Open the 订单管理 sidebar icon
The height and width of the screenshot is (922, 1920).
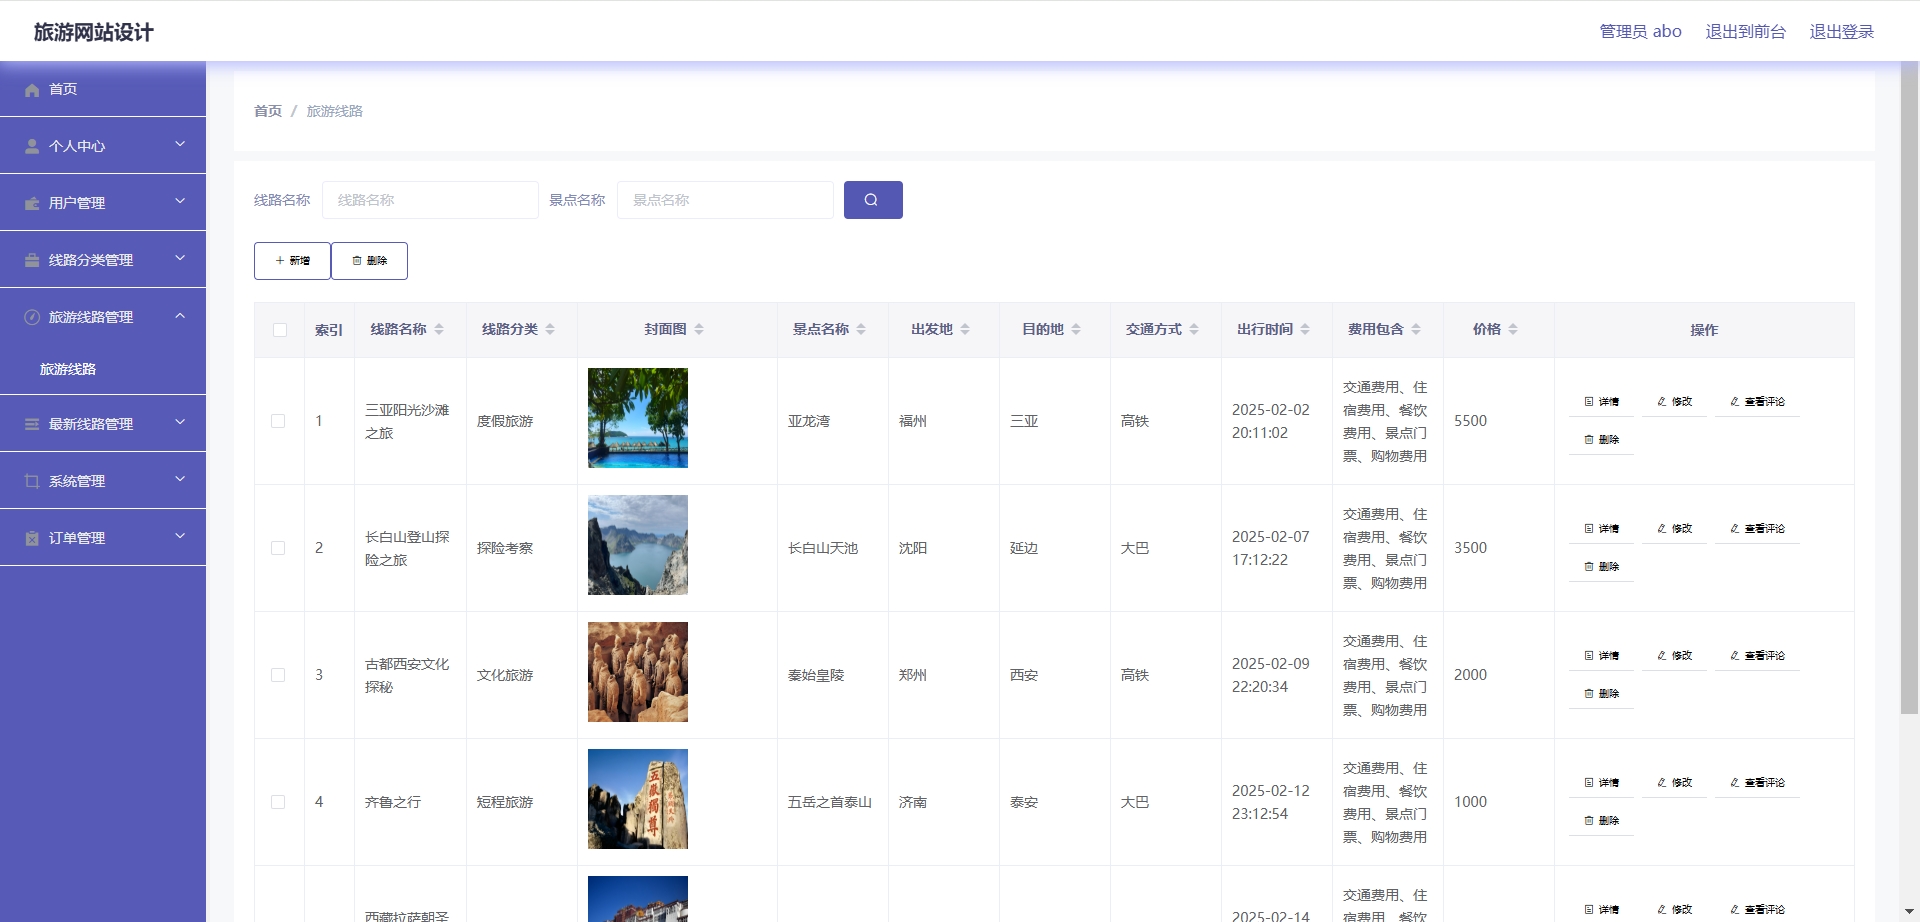(x=31, y=537)
